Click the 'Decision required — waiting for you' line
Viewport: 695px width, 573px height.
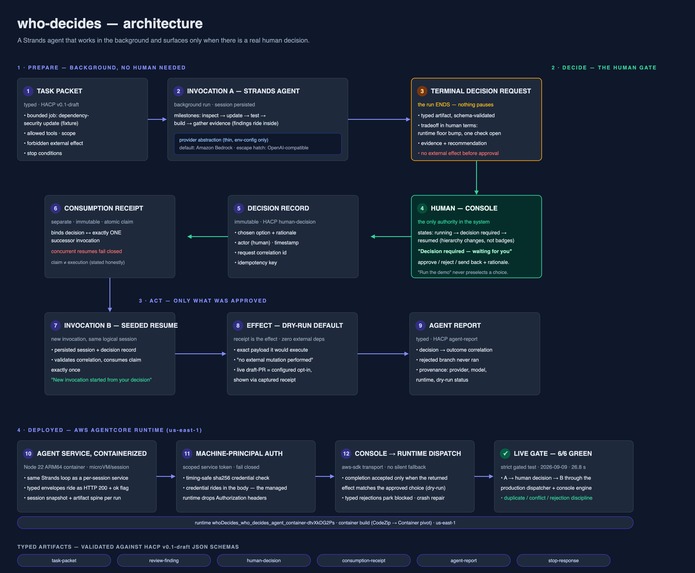pyautogui.click(x=465, y=251)
